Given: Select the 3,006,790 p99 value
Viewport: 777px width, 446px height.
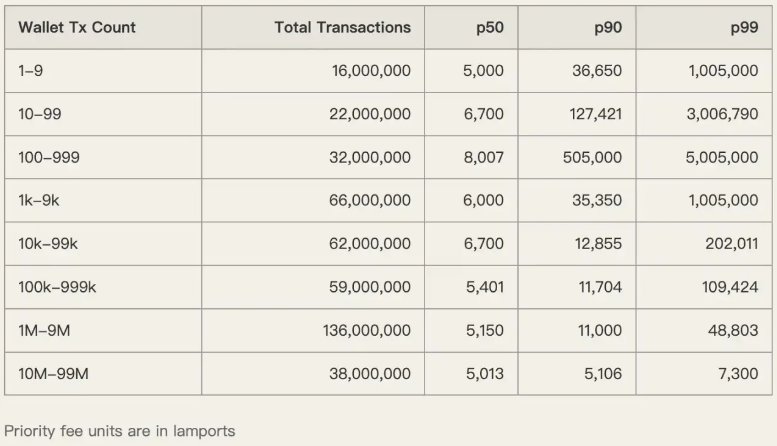Looking at the screenshot, I should (720, 114).
